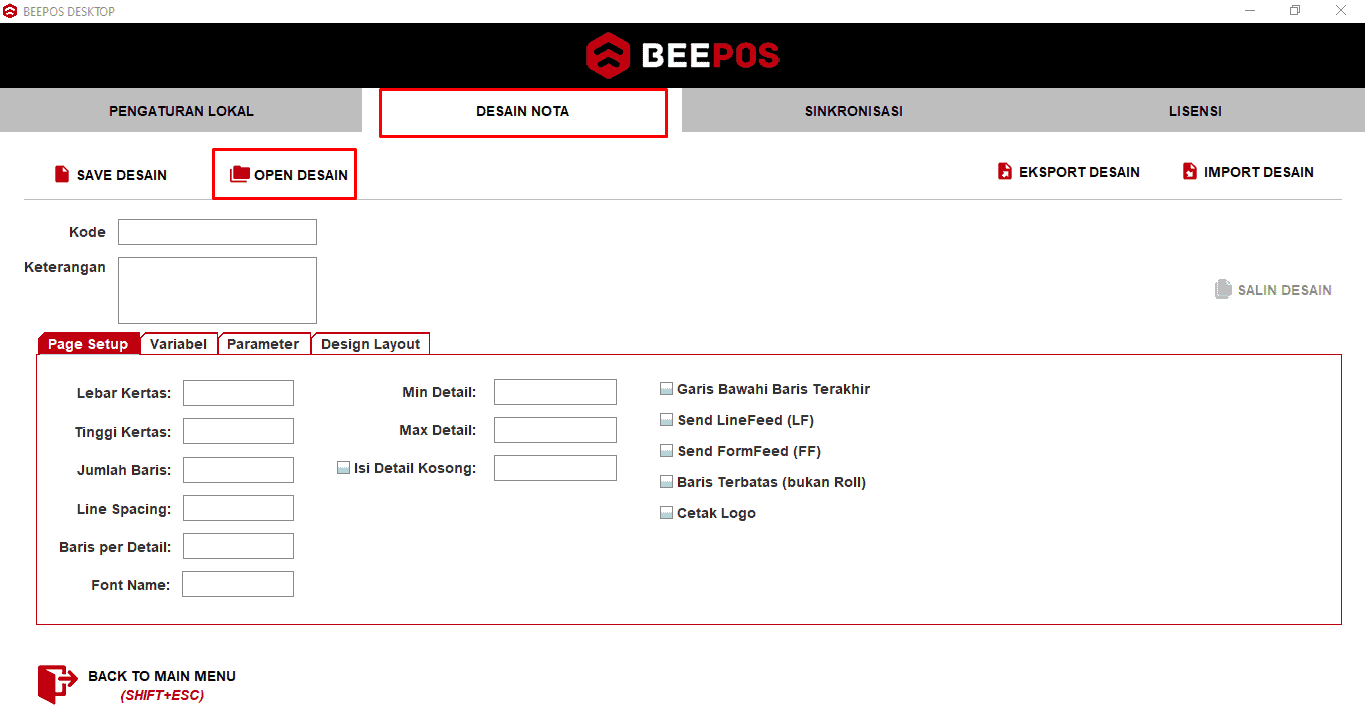Toggle Isi Detail Kosong checkbox

344,467
